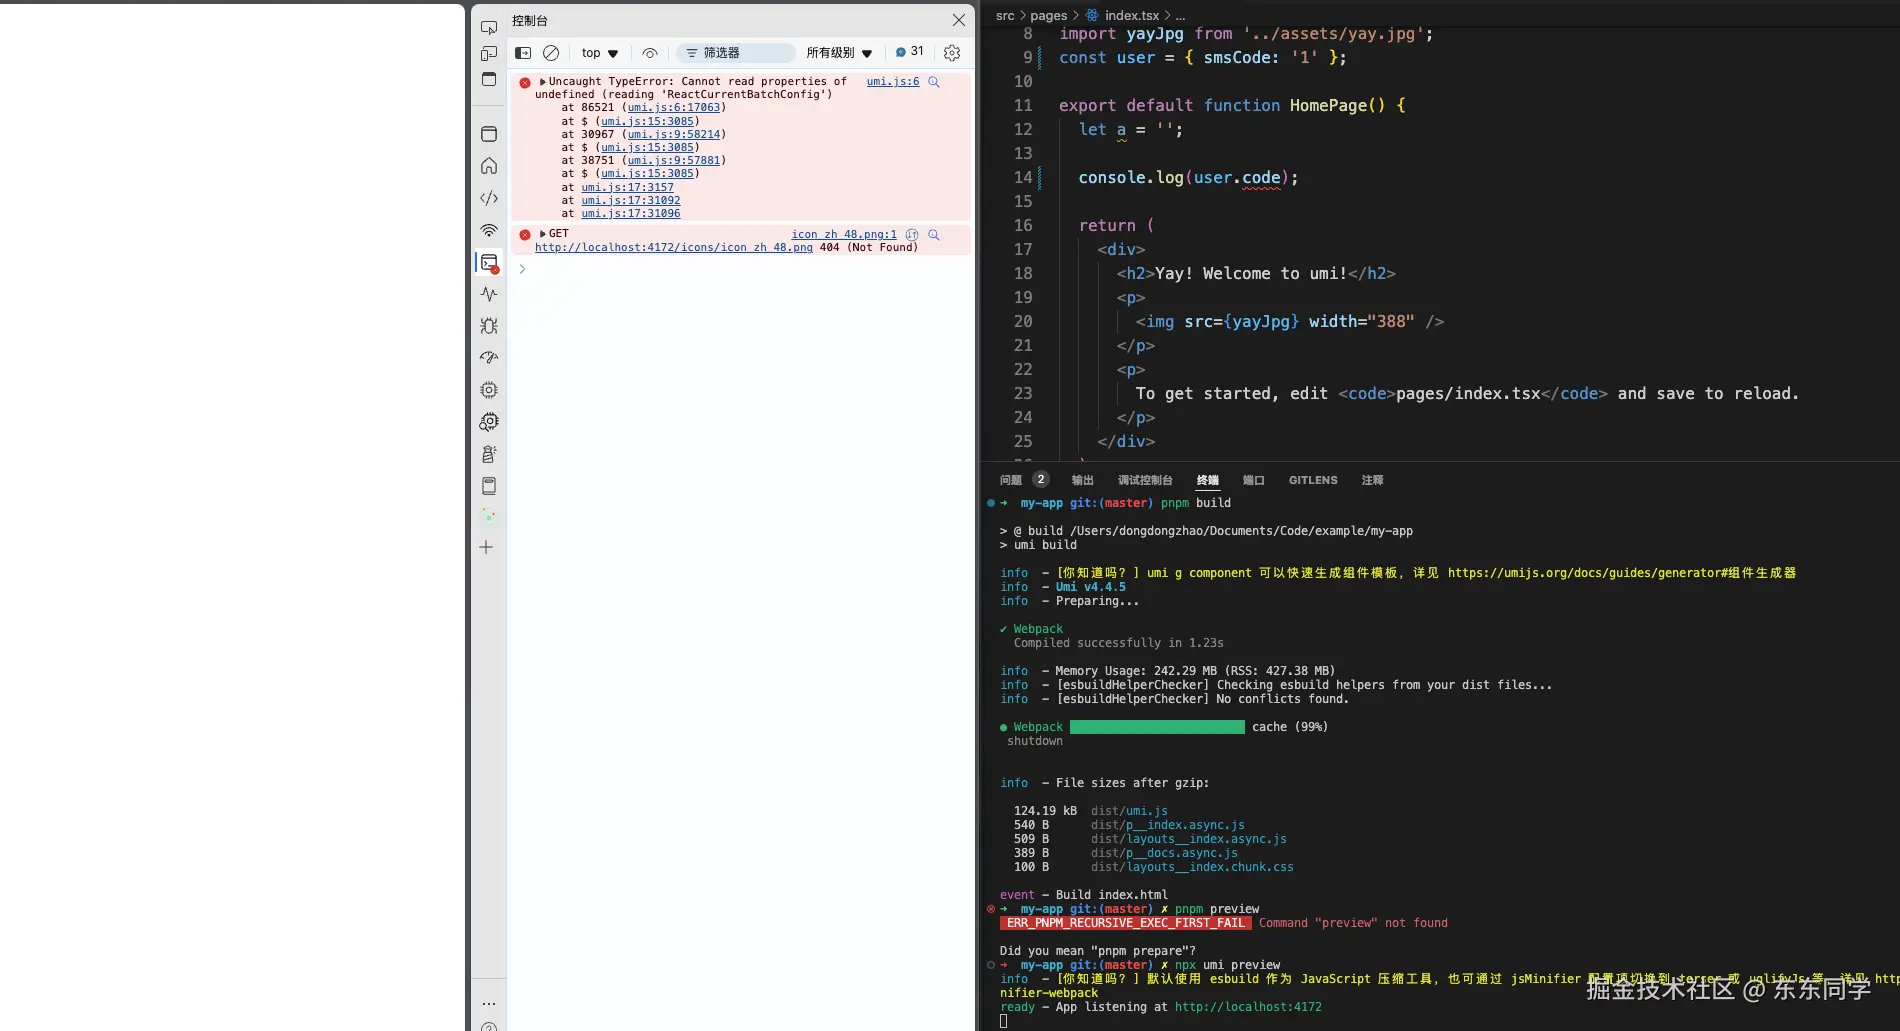1900x1031 pixels.
Task: Open the umijs.org generator docs link in terminal
Action: coord(1621,573)
